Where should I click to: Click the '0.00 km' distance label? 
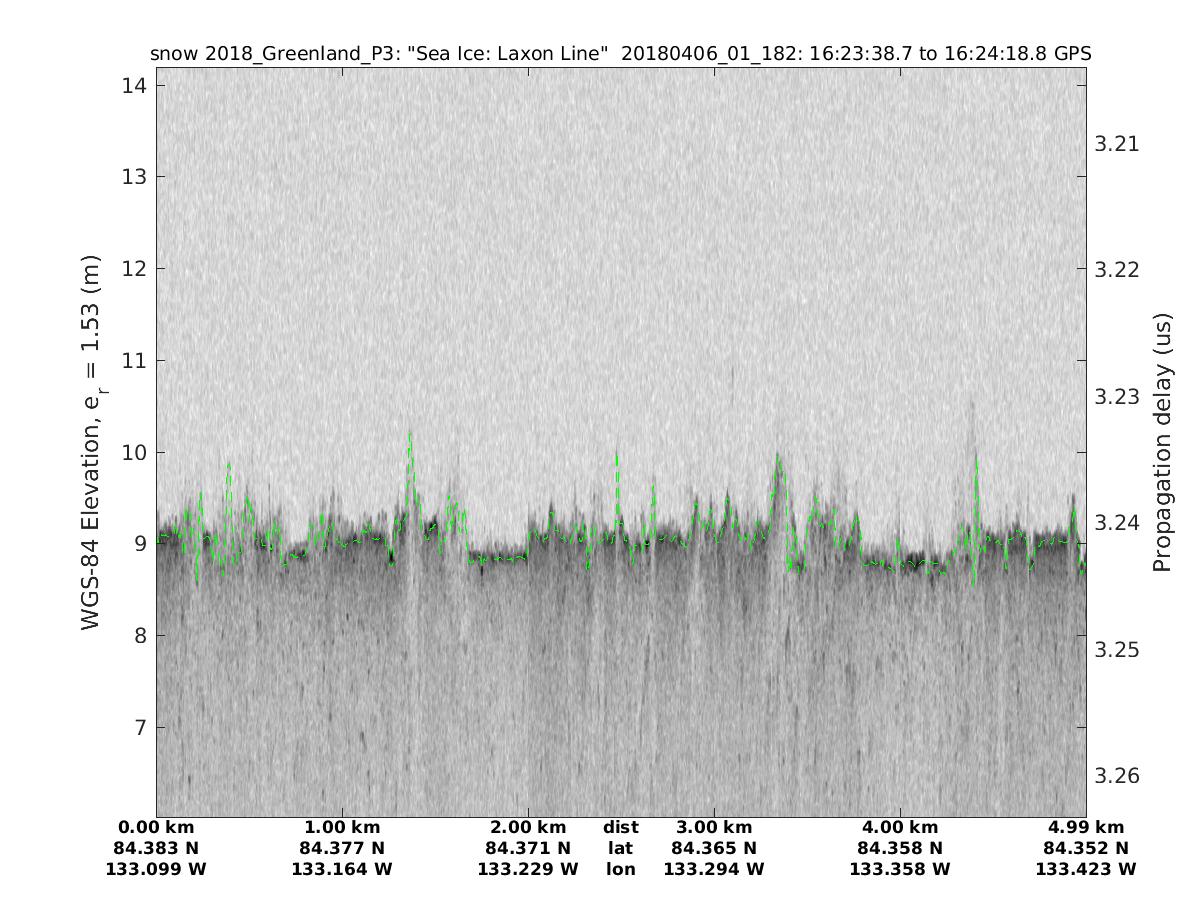tap(156, 827)
